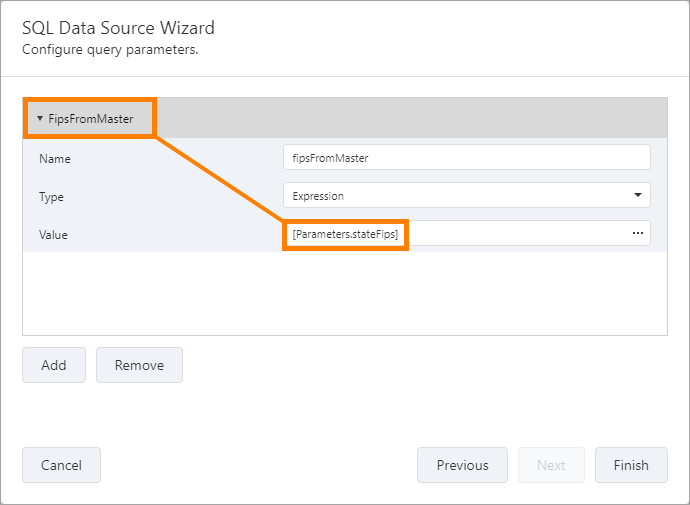This screenshot has width=690, height=505.
Task: Click the Name label
Action: point(55,159)
